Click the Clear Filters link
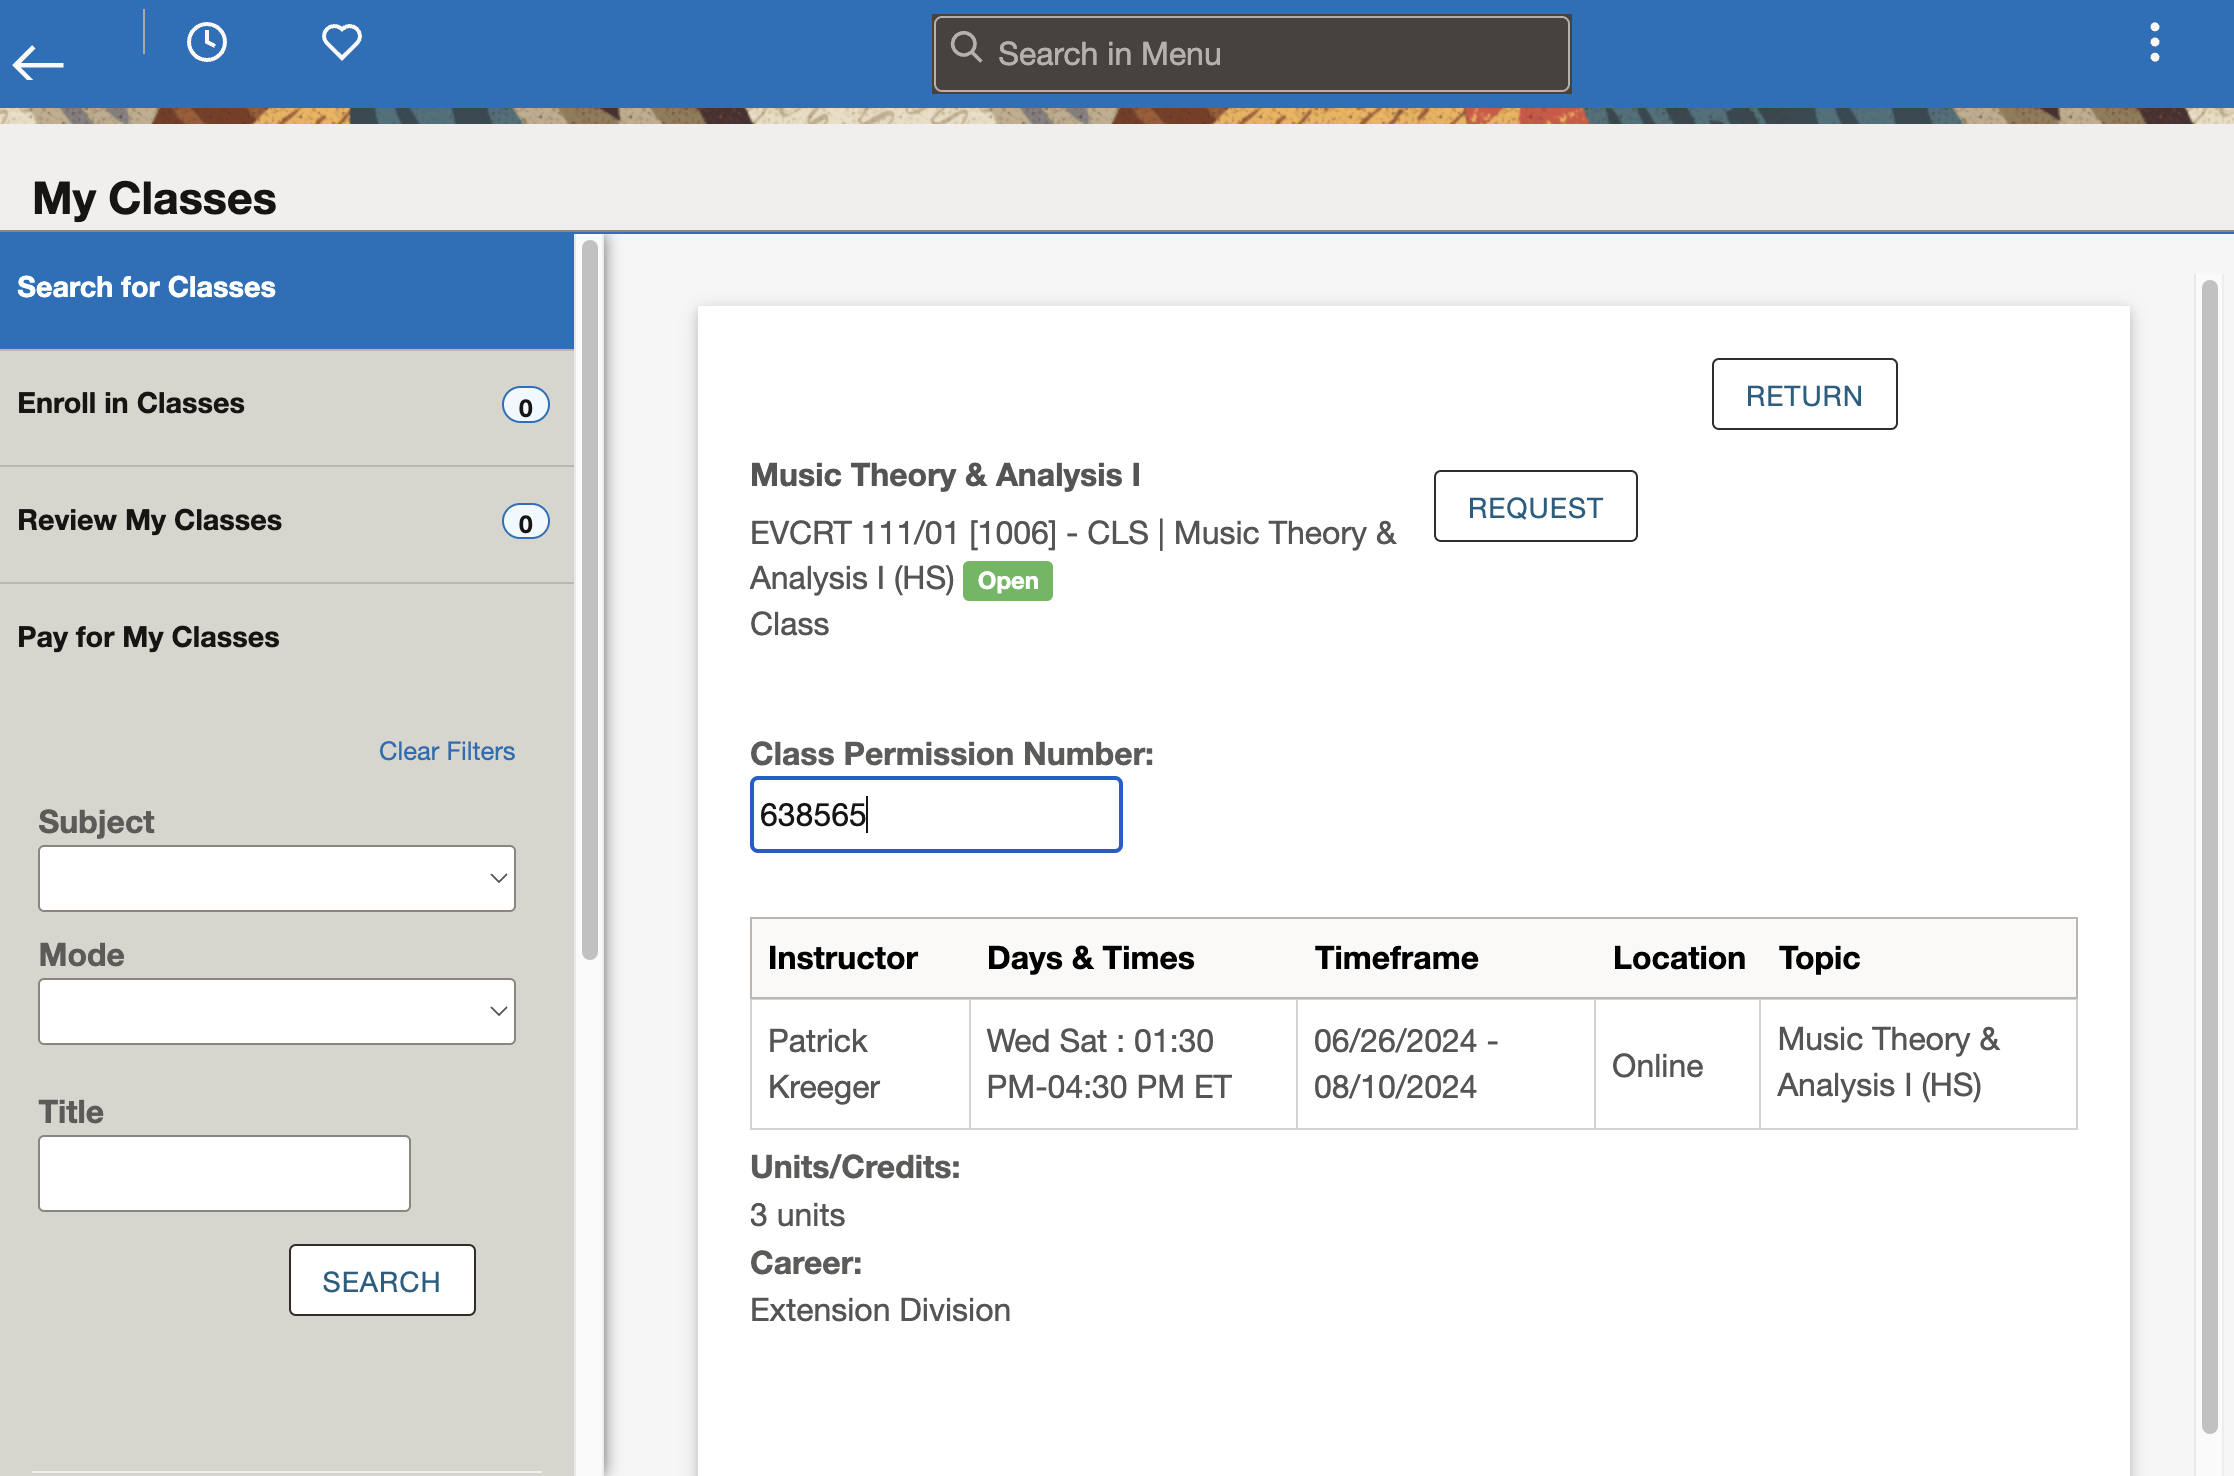Viewport: 2234px width, 1476px height. point(447,751)
